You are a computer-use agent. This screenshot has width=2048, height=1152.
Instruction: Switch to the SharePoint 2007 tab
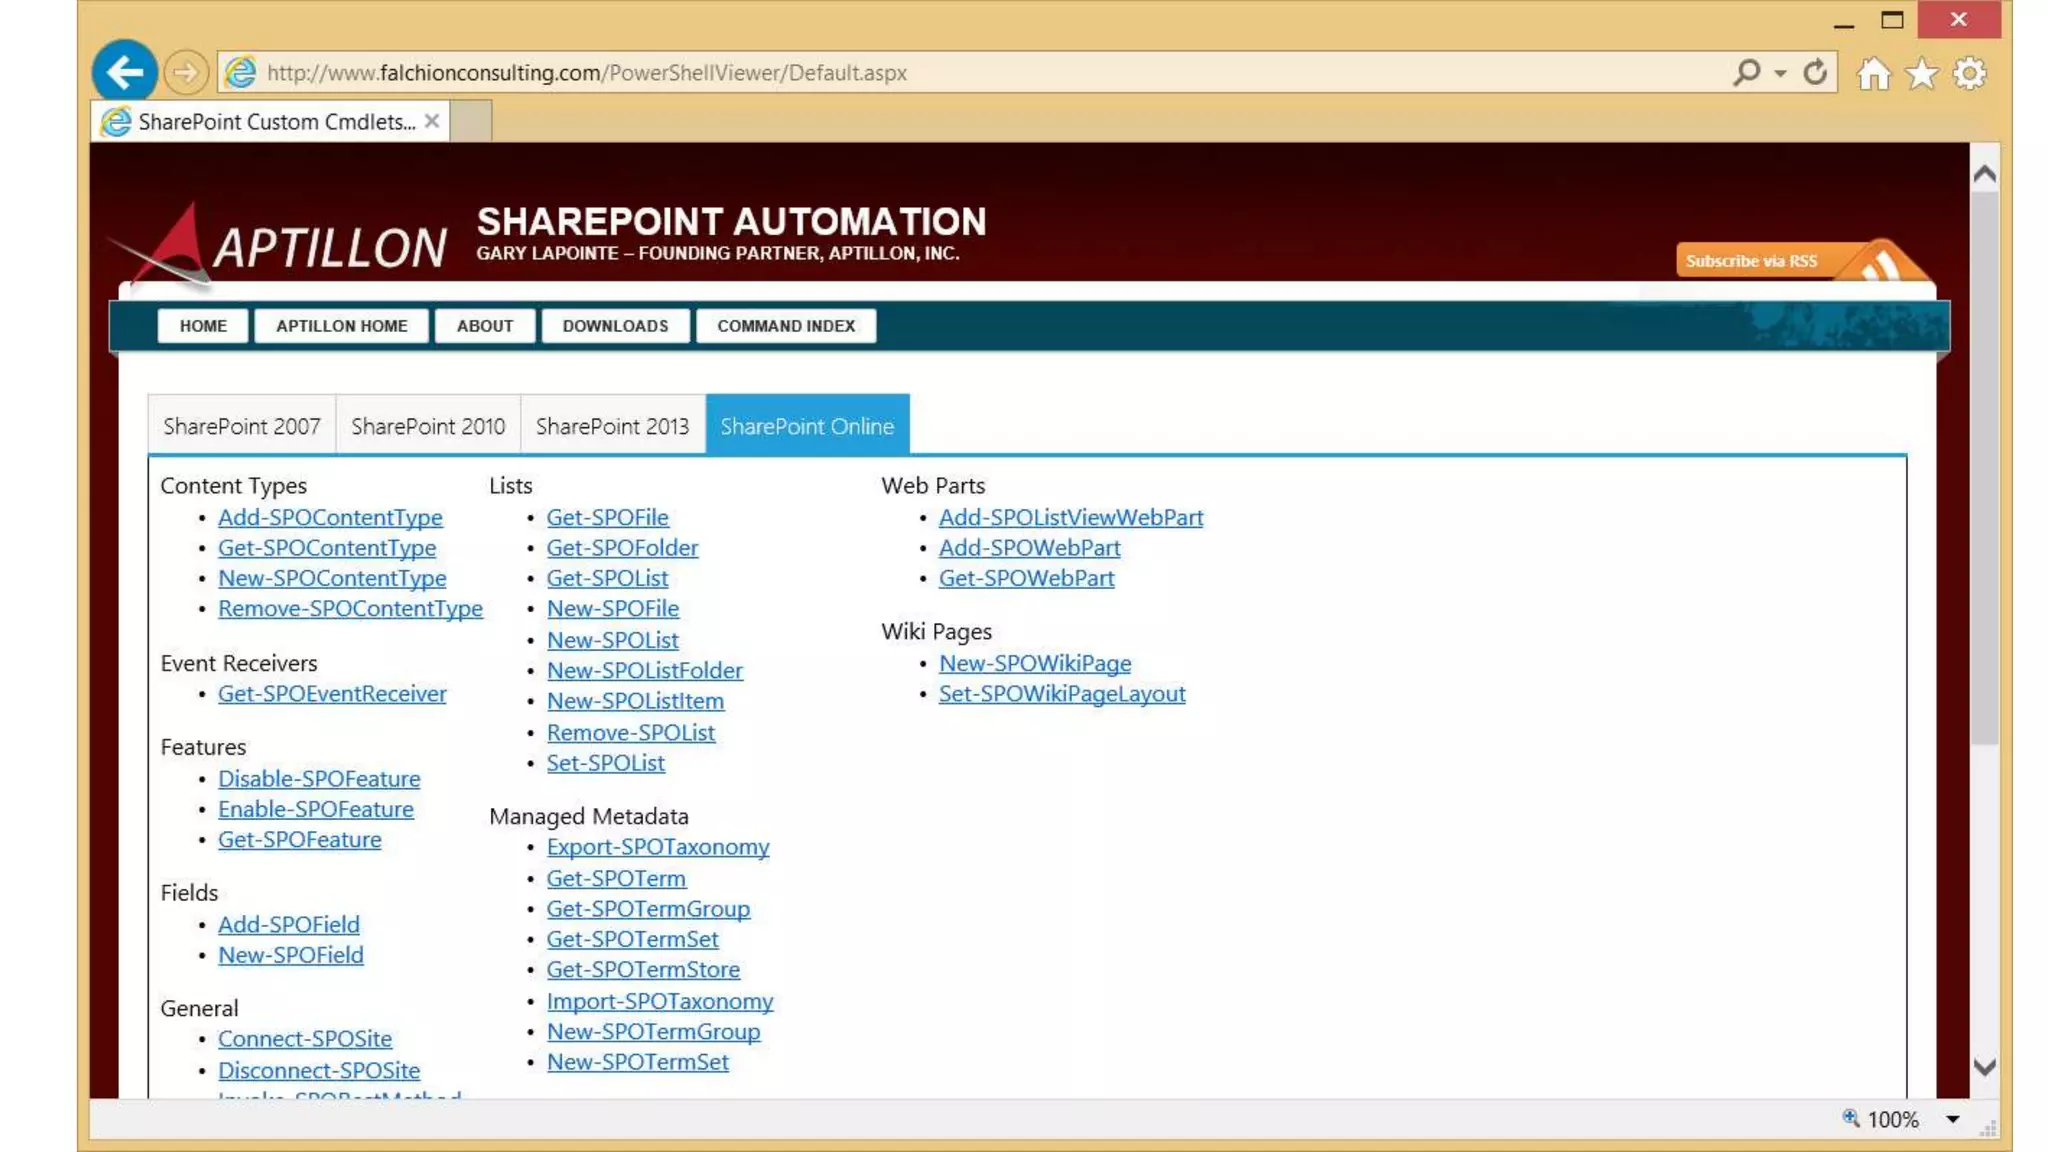coord(242,426)
